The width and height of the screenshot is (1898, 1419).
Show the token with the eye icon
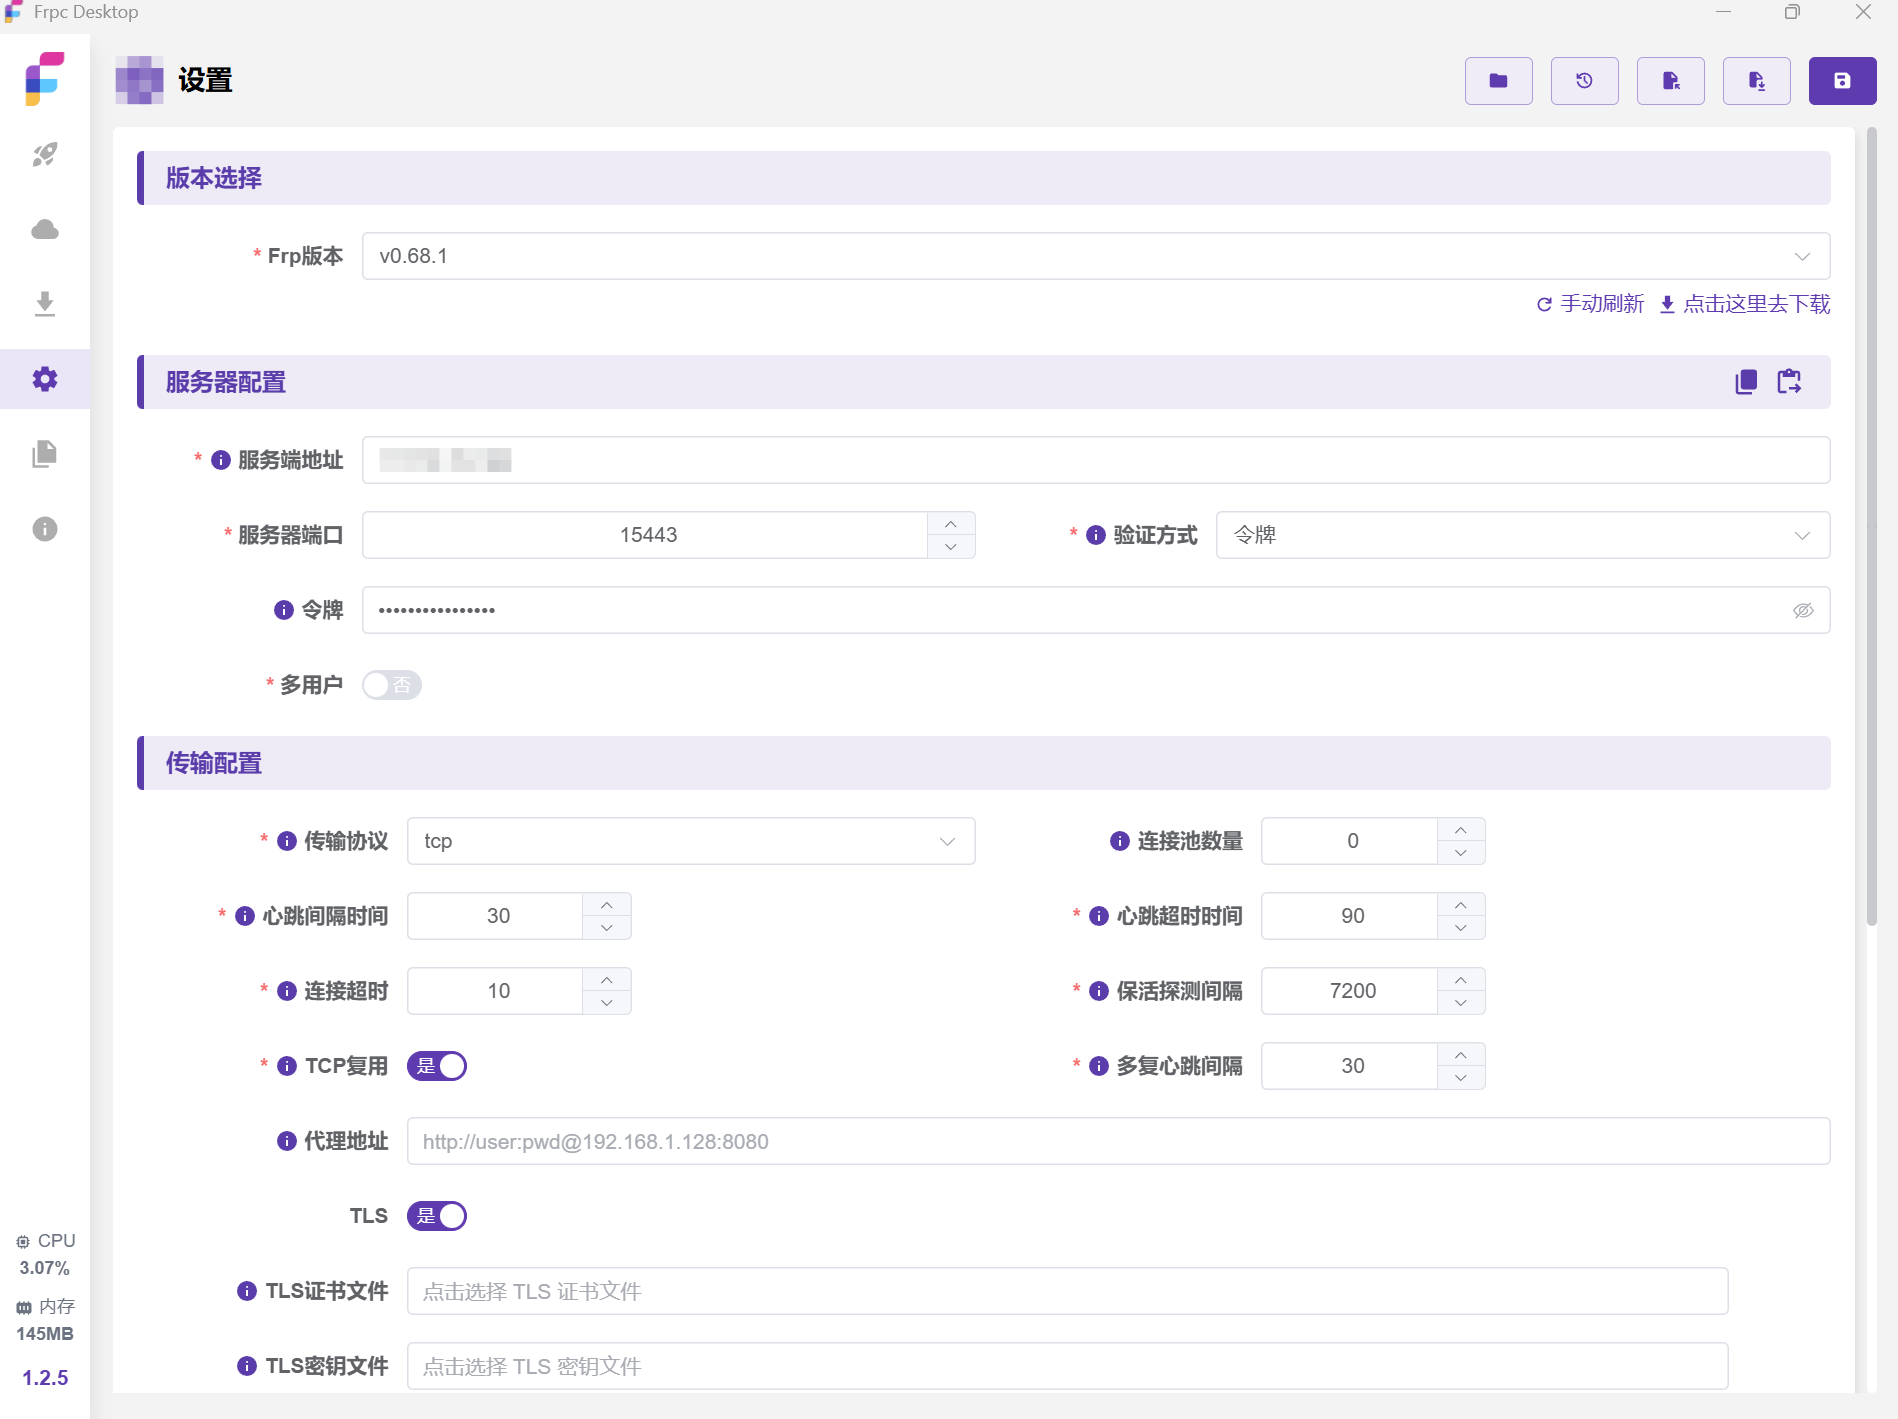point(1803,610)
